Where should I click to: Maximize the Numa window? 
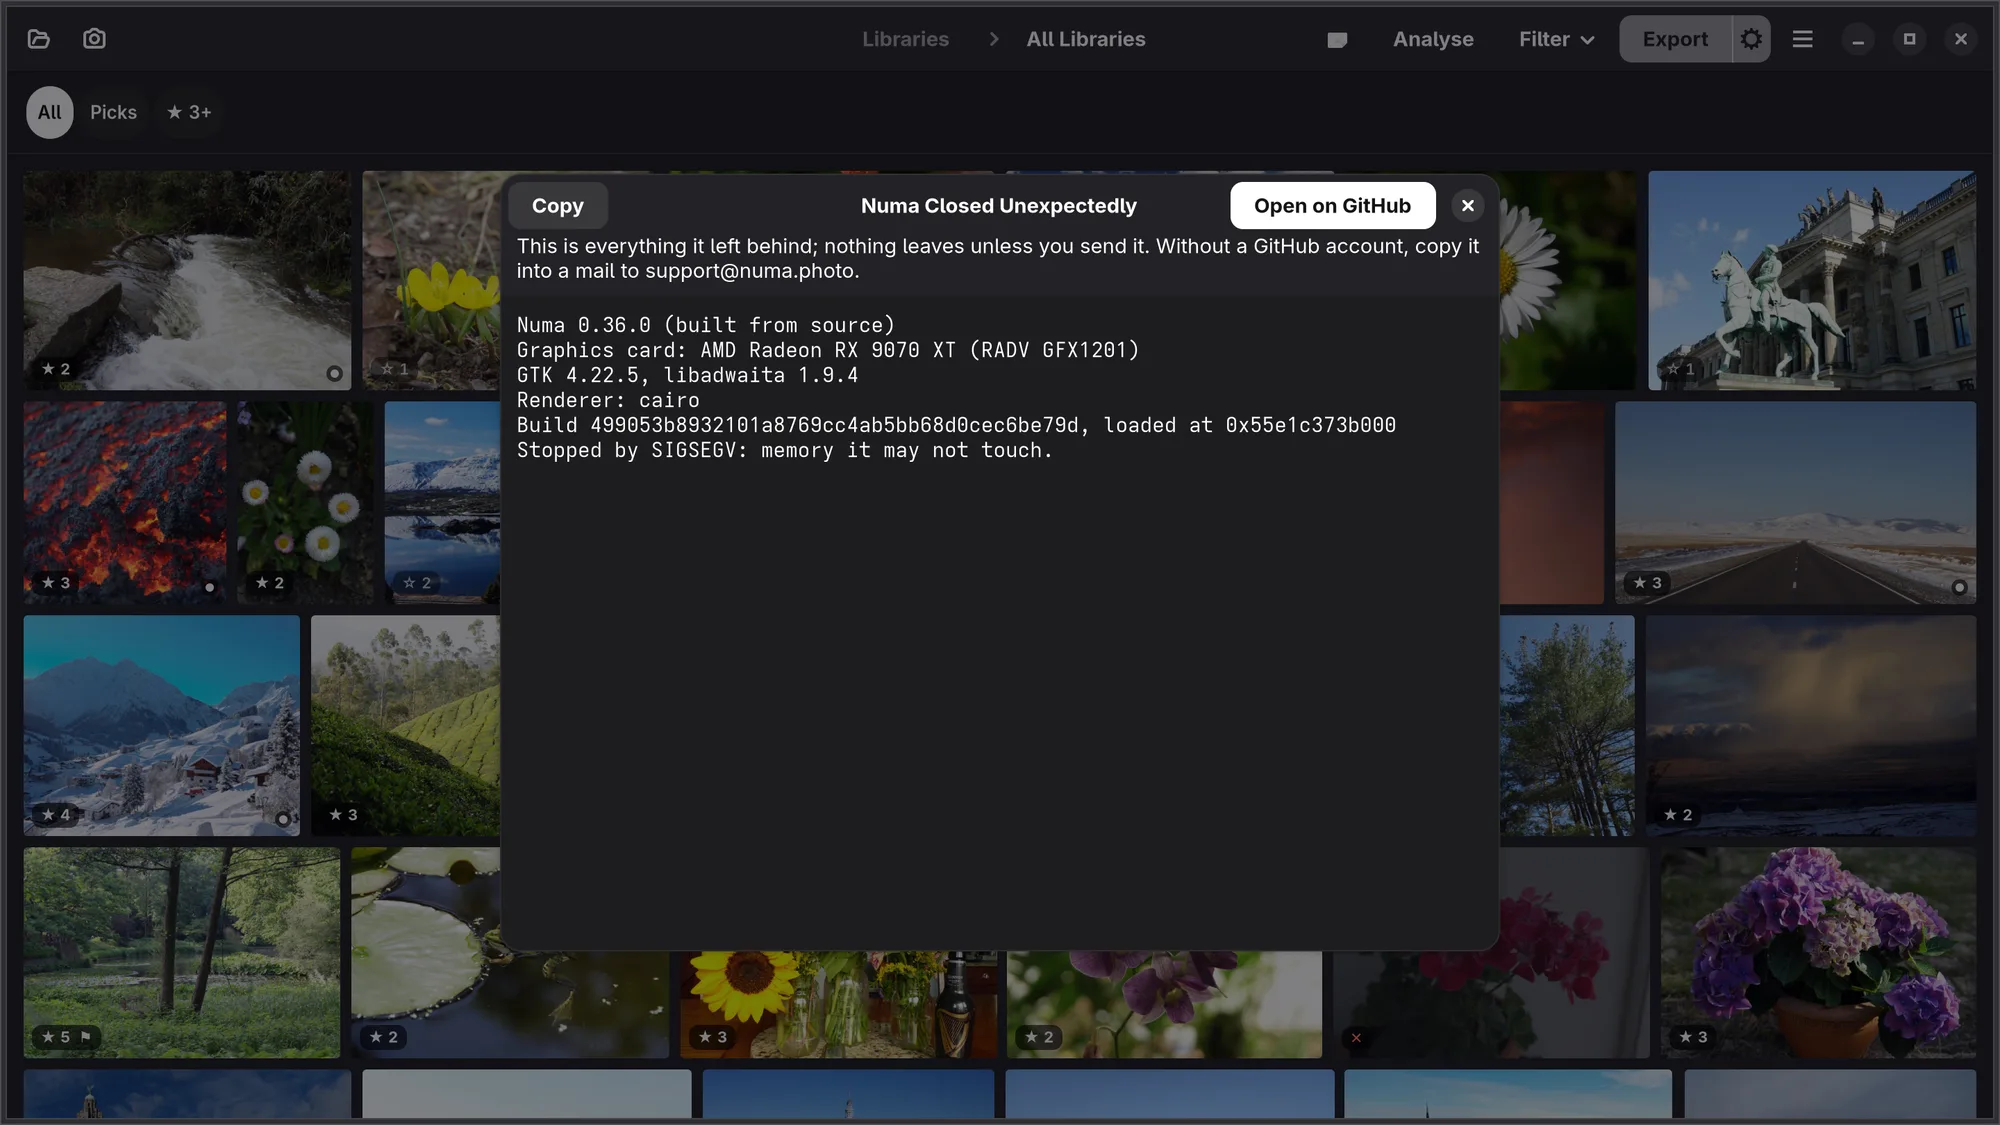click(x=1909, y=39)
